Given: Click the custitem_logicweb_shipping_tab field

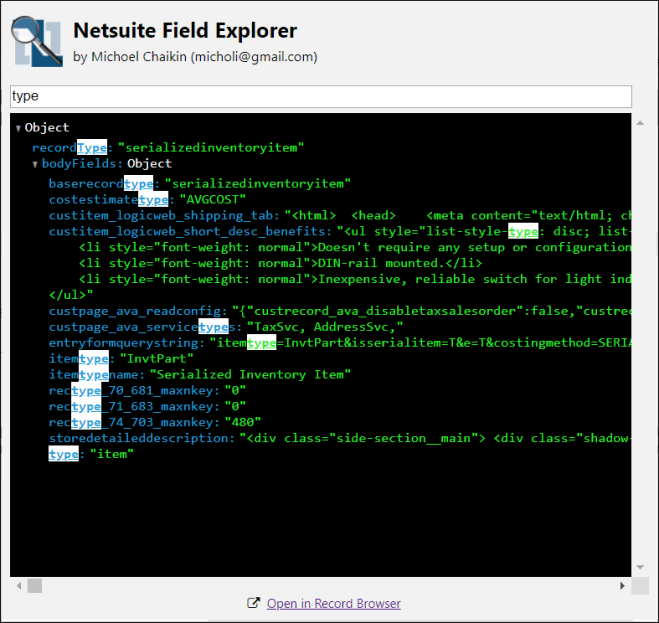Looking at the screenshot, I should 165,215.
